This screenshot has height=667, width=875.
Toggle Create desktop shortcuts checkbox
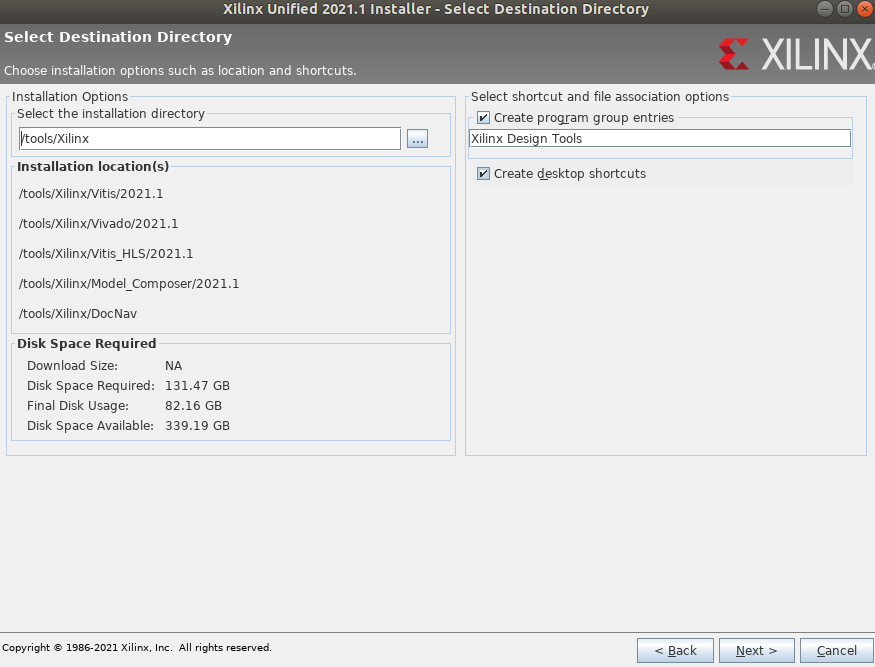pyautogui.click(x=483, y=174)
